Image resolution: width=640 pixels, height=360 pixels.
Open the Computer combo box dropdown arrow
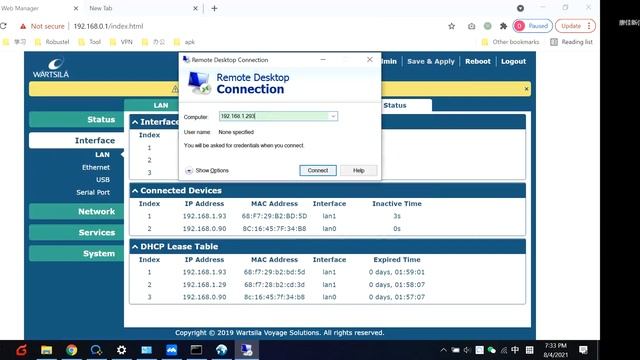[x=333, y=116]
